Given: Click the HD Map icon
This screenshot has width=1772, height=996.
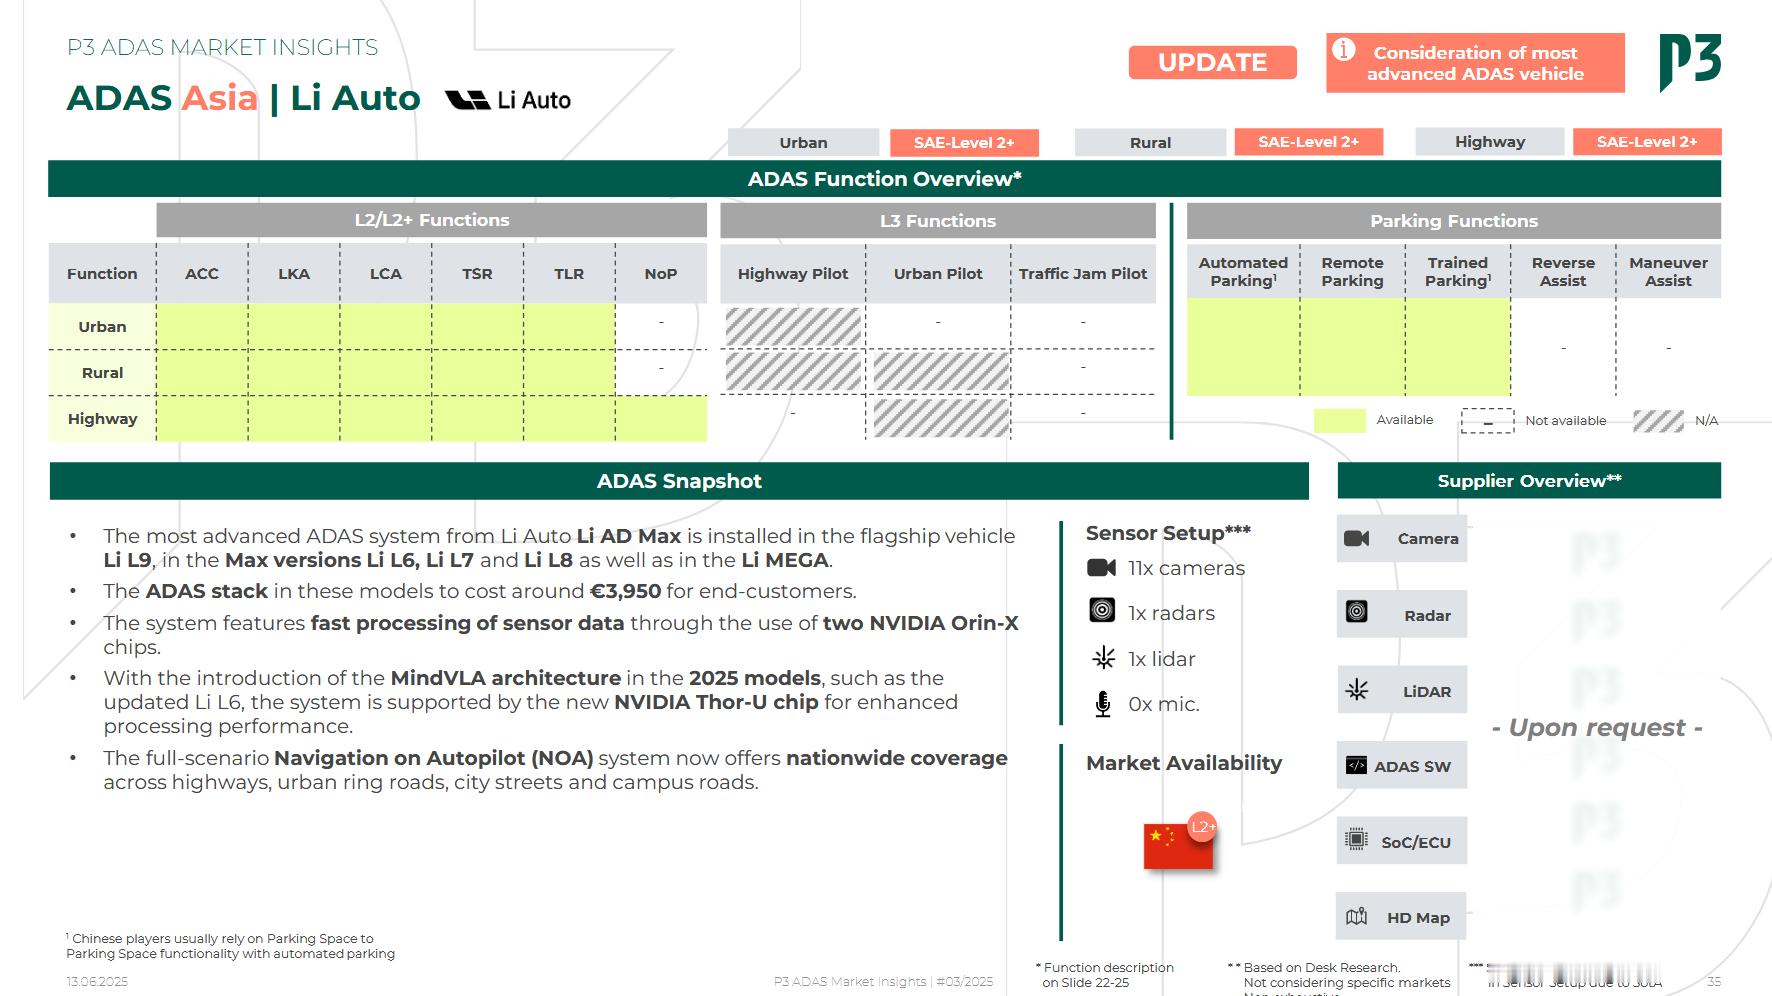Looking at the screenshot, I should tap(1357, 916).
